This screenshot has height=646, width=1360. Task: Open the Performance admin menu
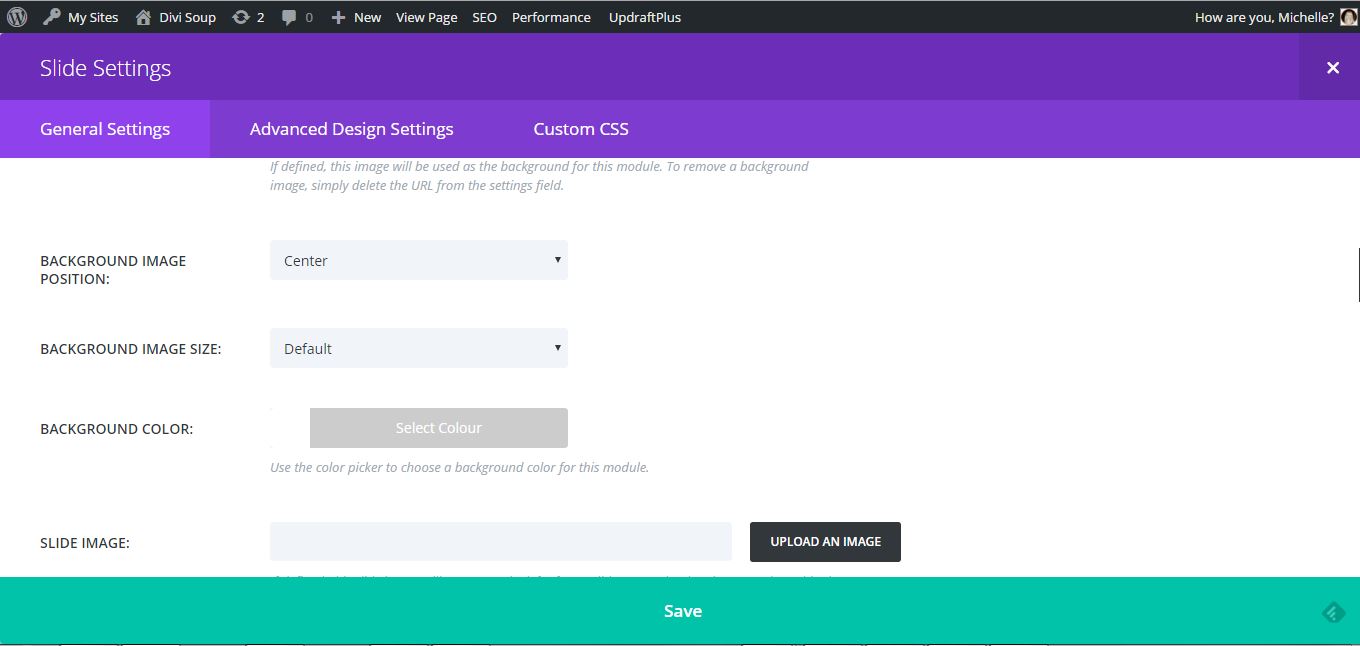coord(551,17)
